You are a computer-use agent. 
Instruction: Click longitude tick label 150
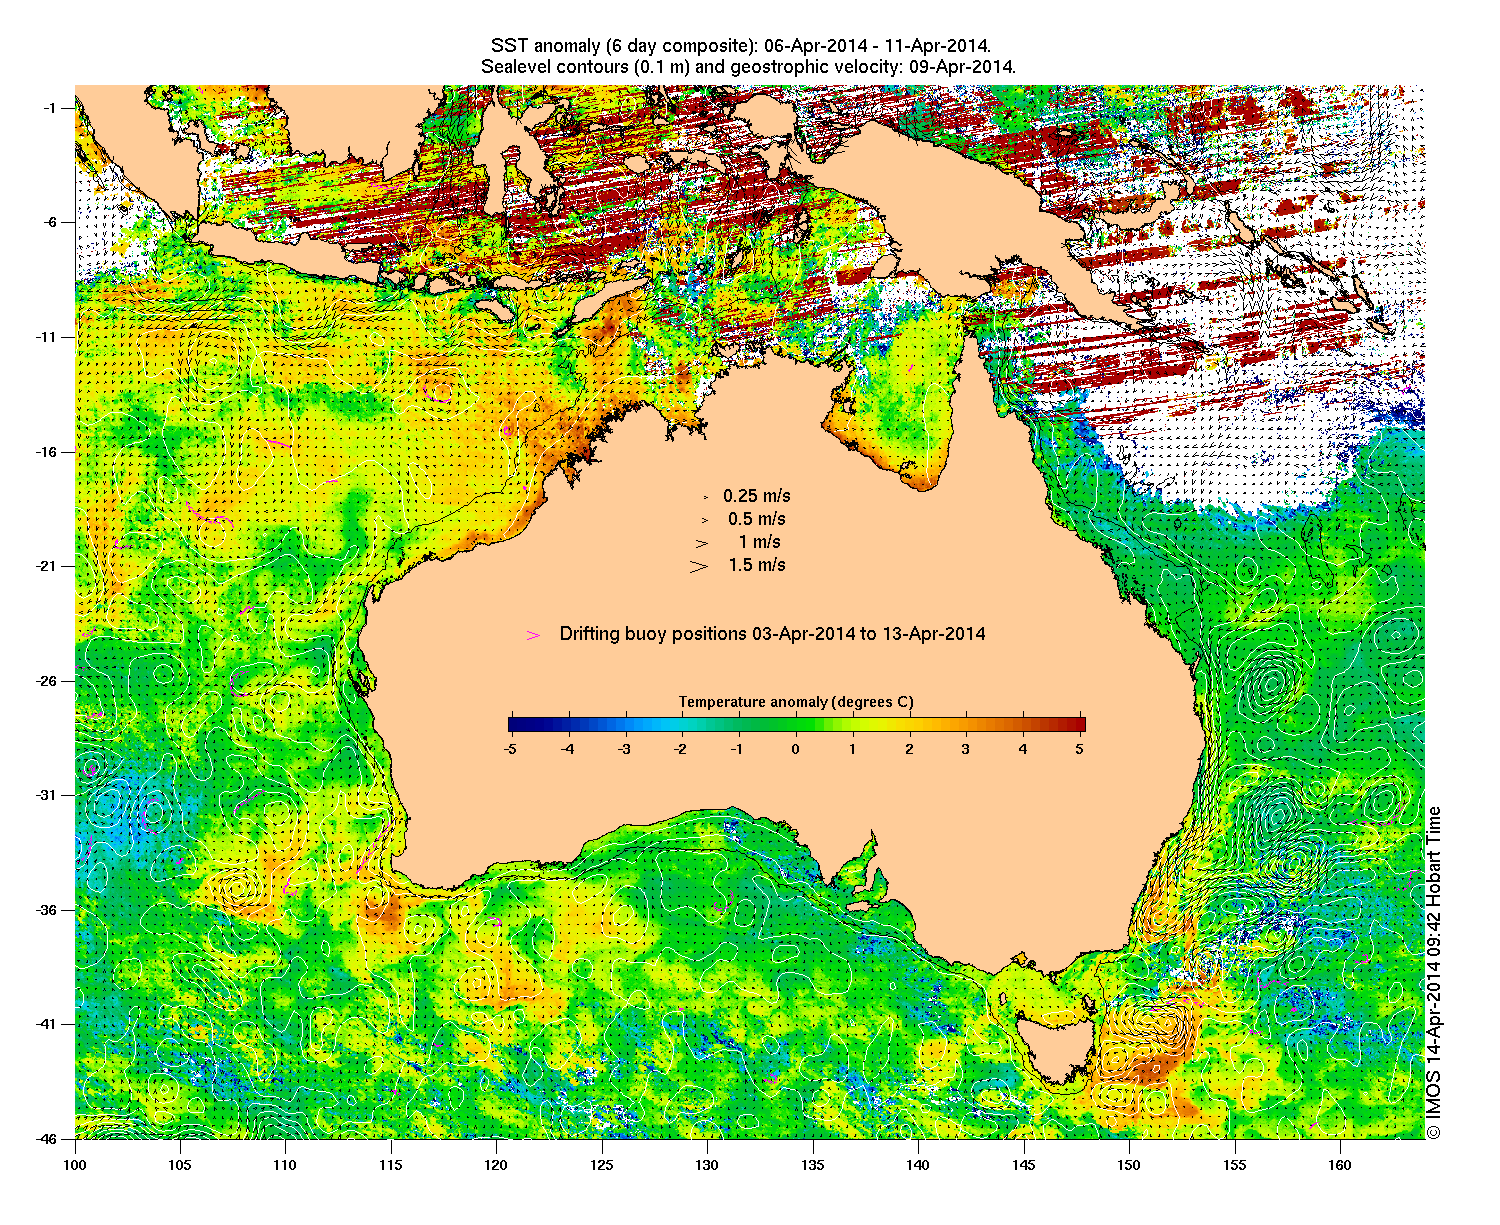point(1129,1165)
